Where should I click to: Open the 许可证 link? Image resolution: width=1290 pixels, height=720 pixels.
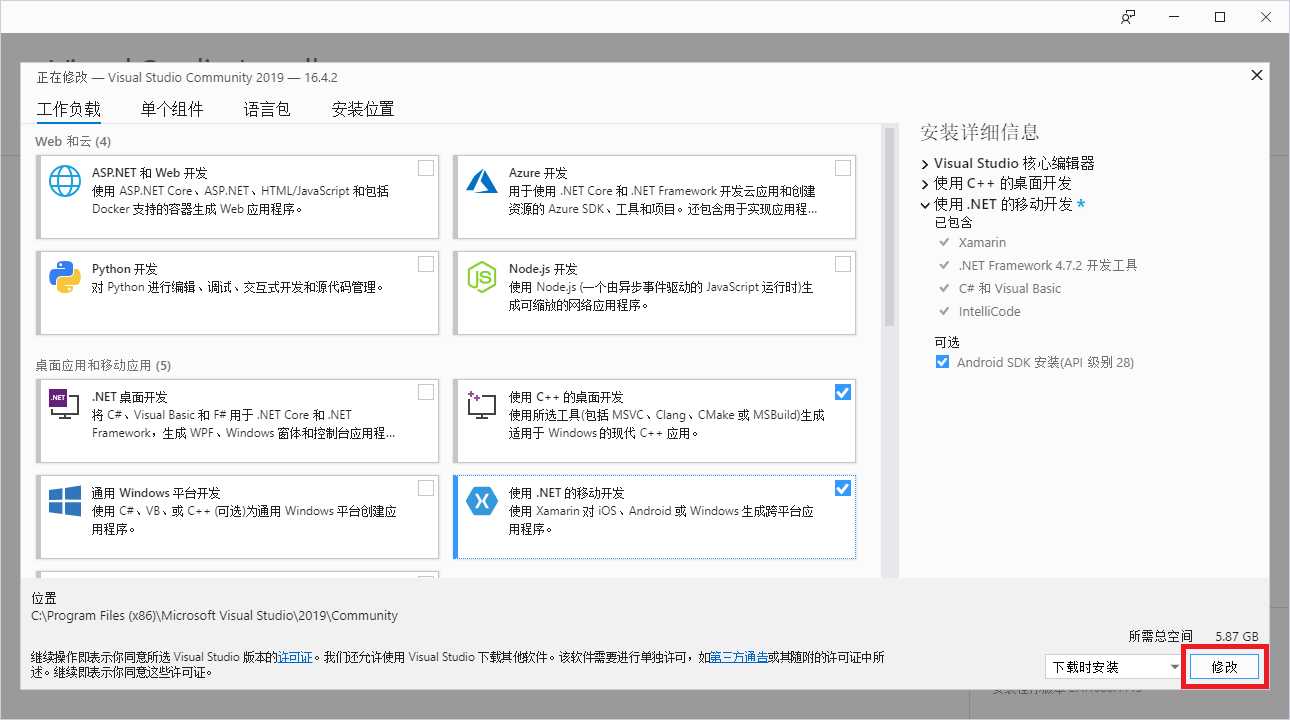tap(295, 657)
